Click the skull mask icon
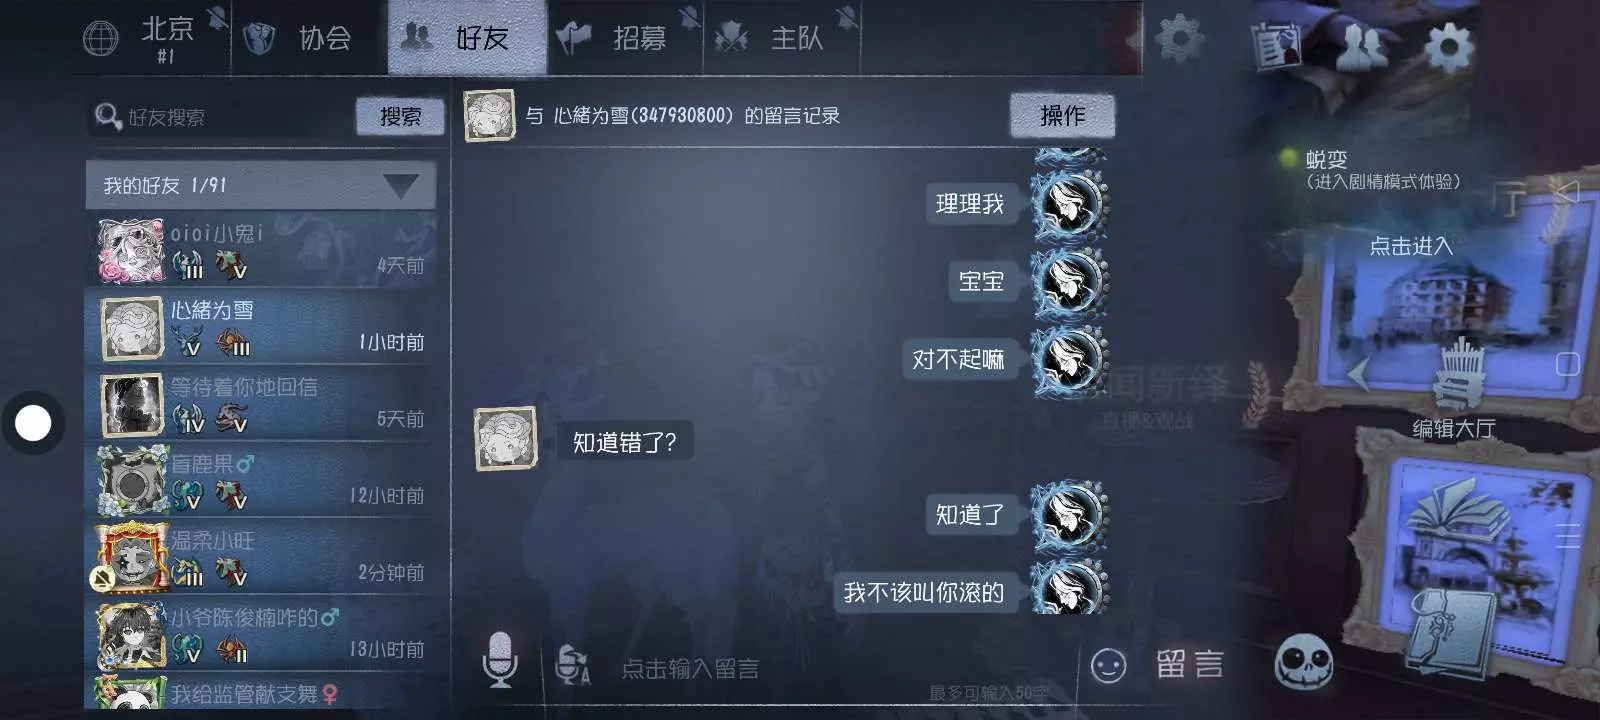Screen dimensions: 1600x720 tap(1304, 662)
